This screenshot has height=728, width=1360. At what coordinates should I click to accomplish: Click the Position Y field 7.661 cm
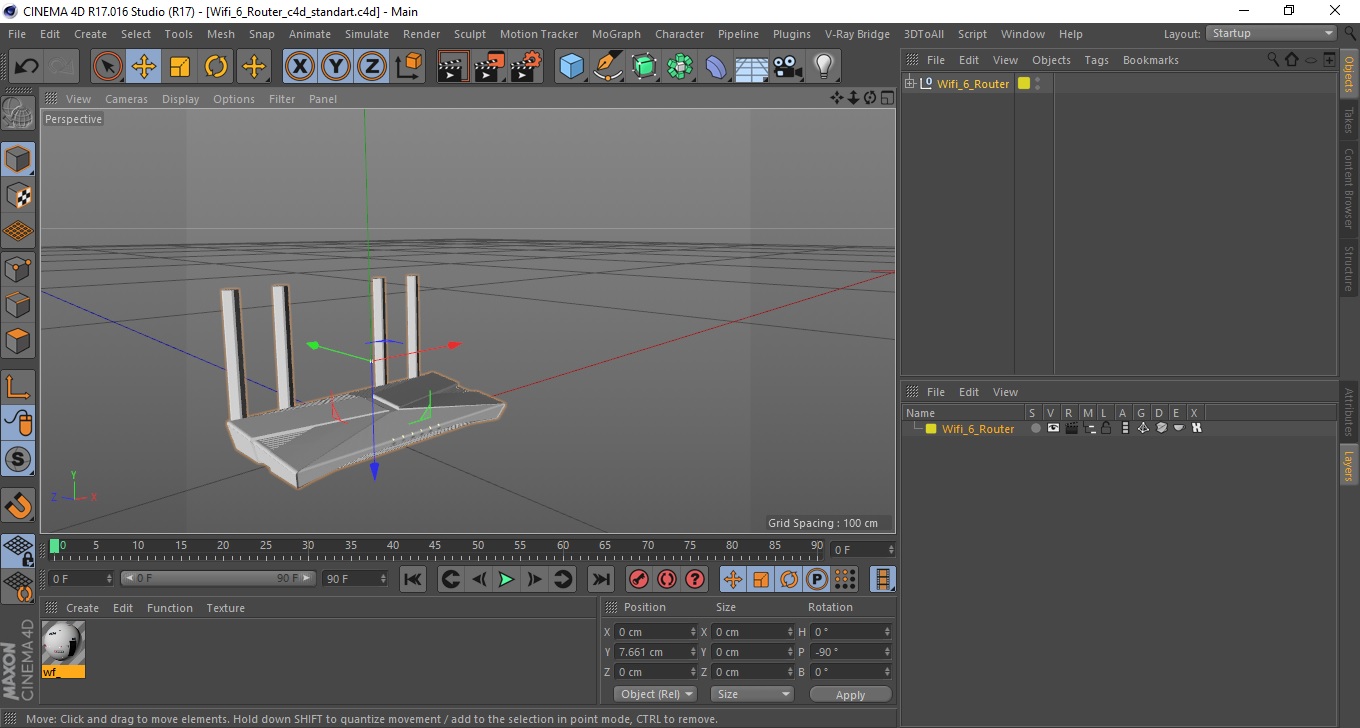655,652
